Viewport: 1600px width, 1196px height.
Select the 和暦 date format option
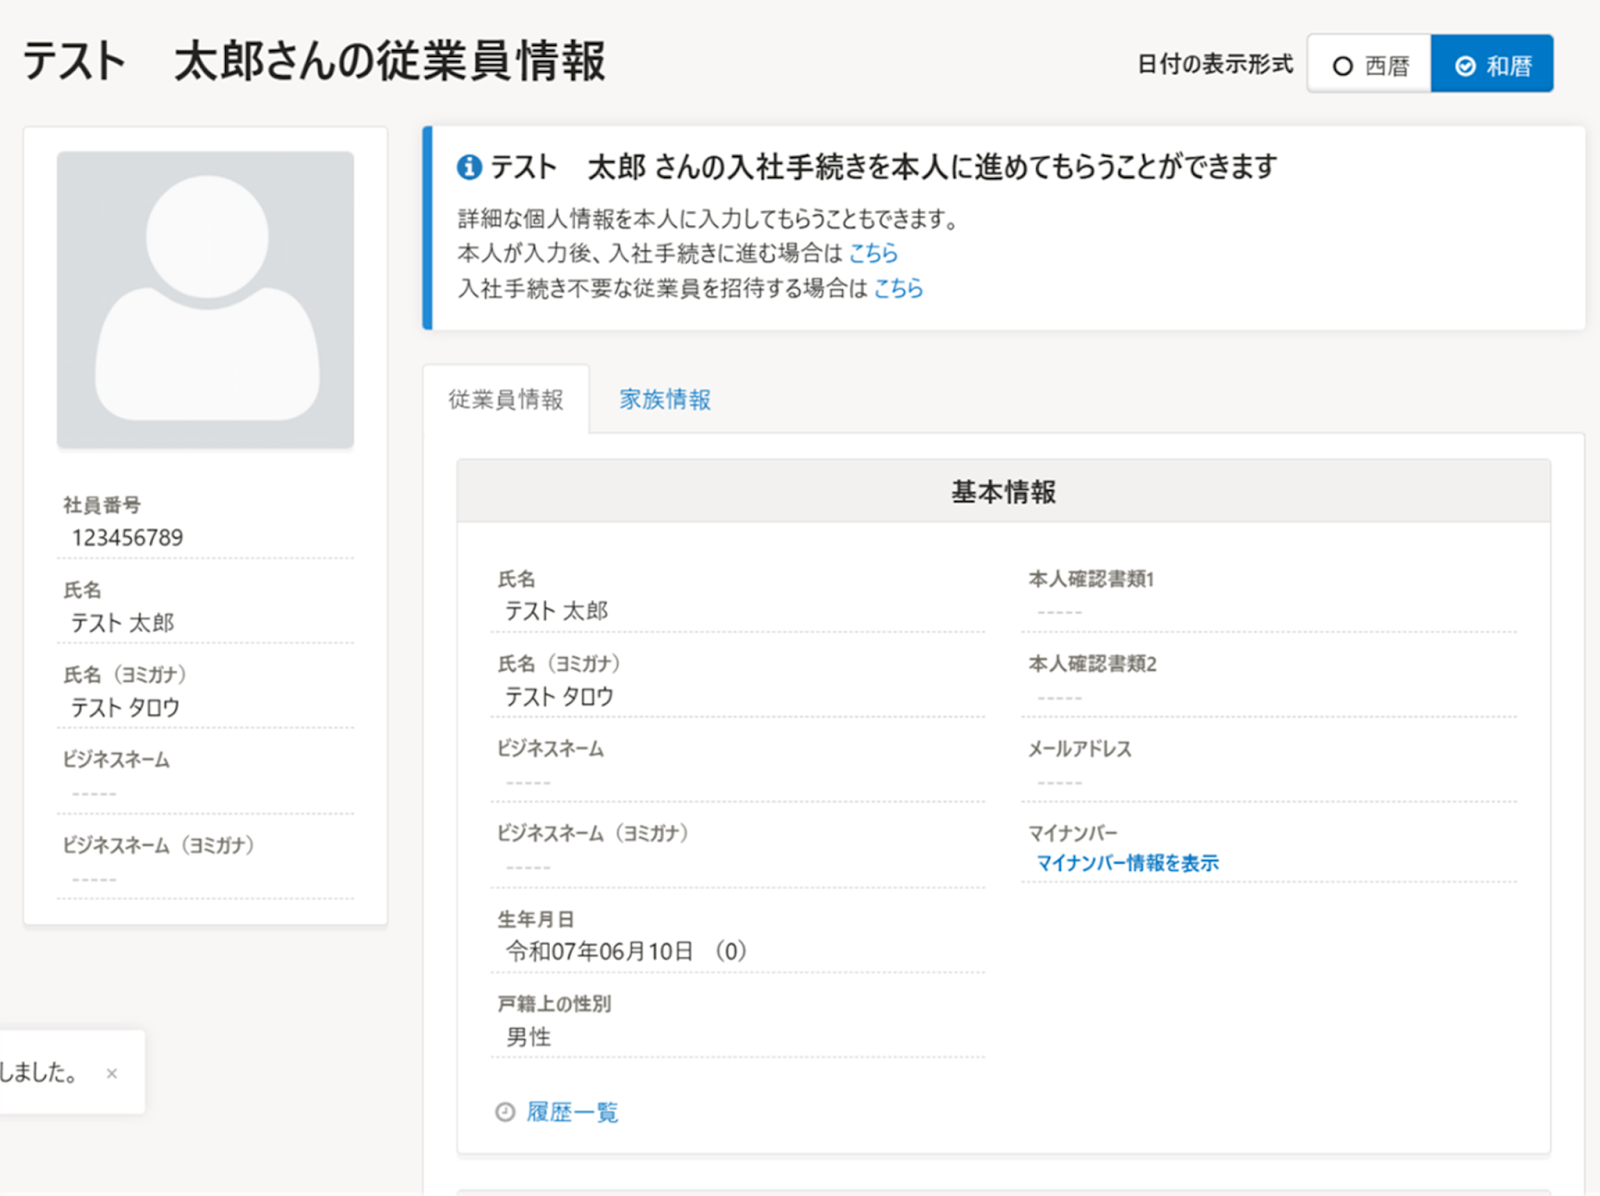tap(1492, 66)
